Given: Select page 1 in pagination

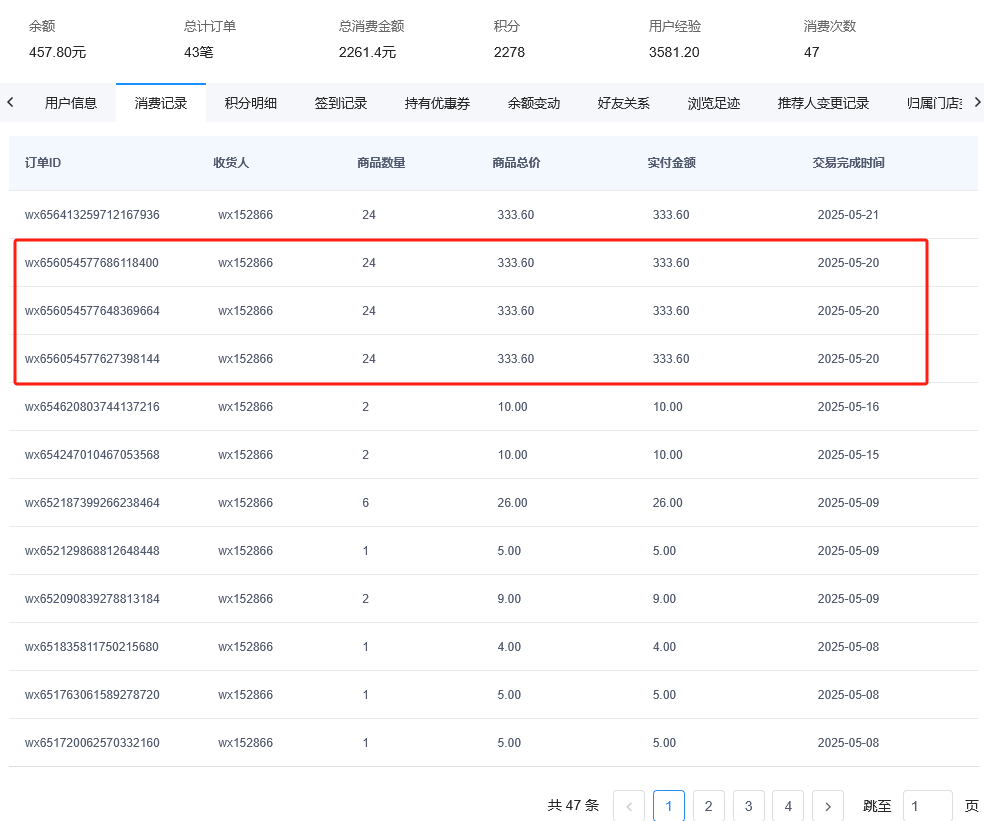Looking at the screenshot, I should coord(668,806).
